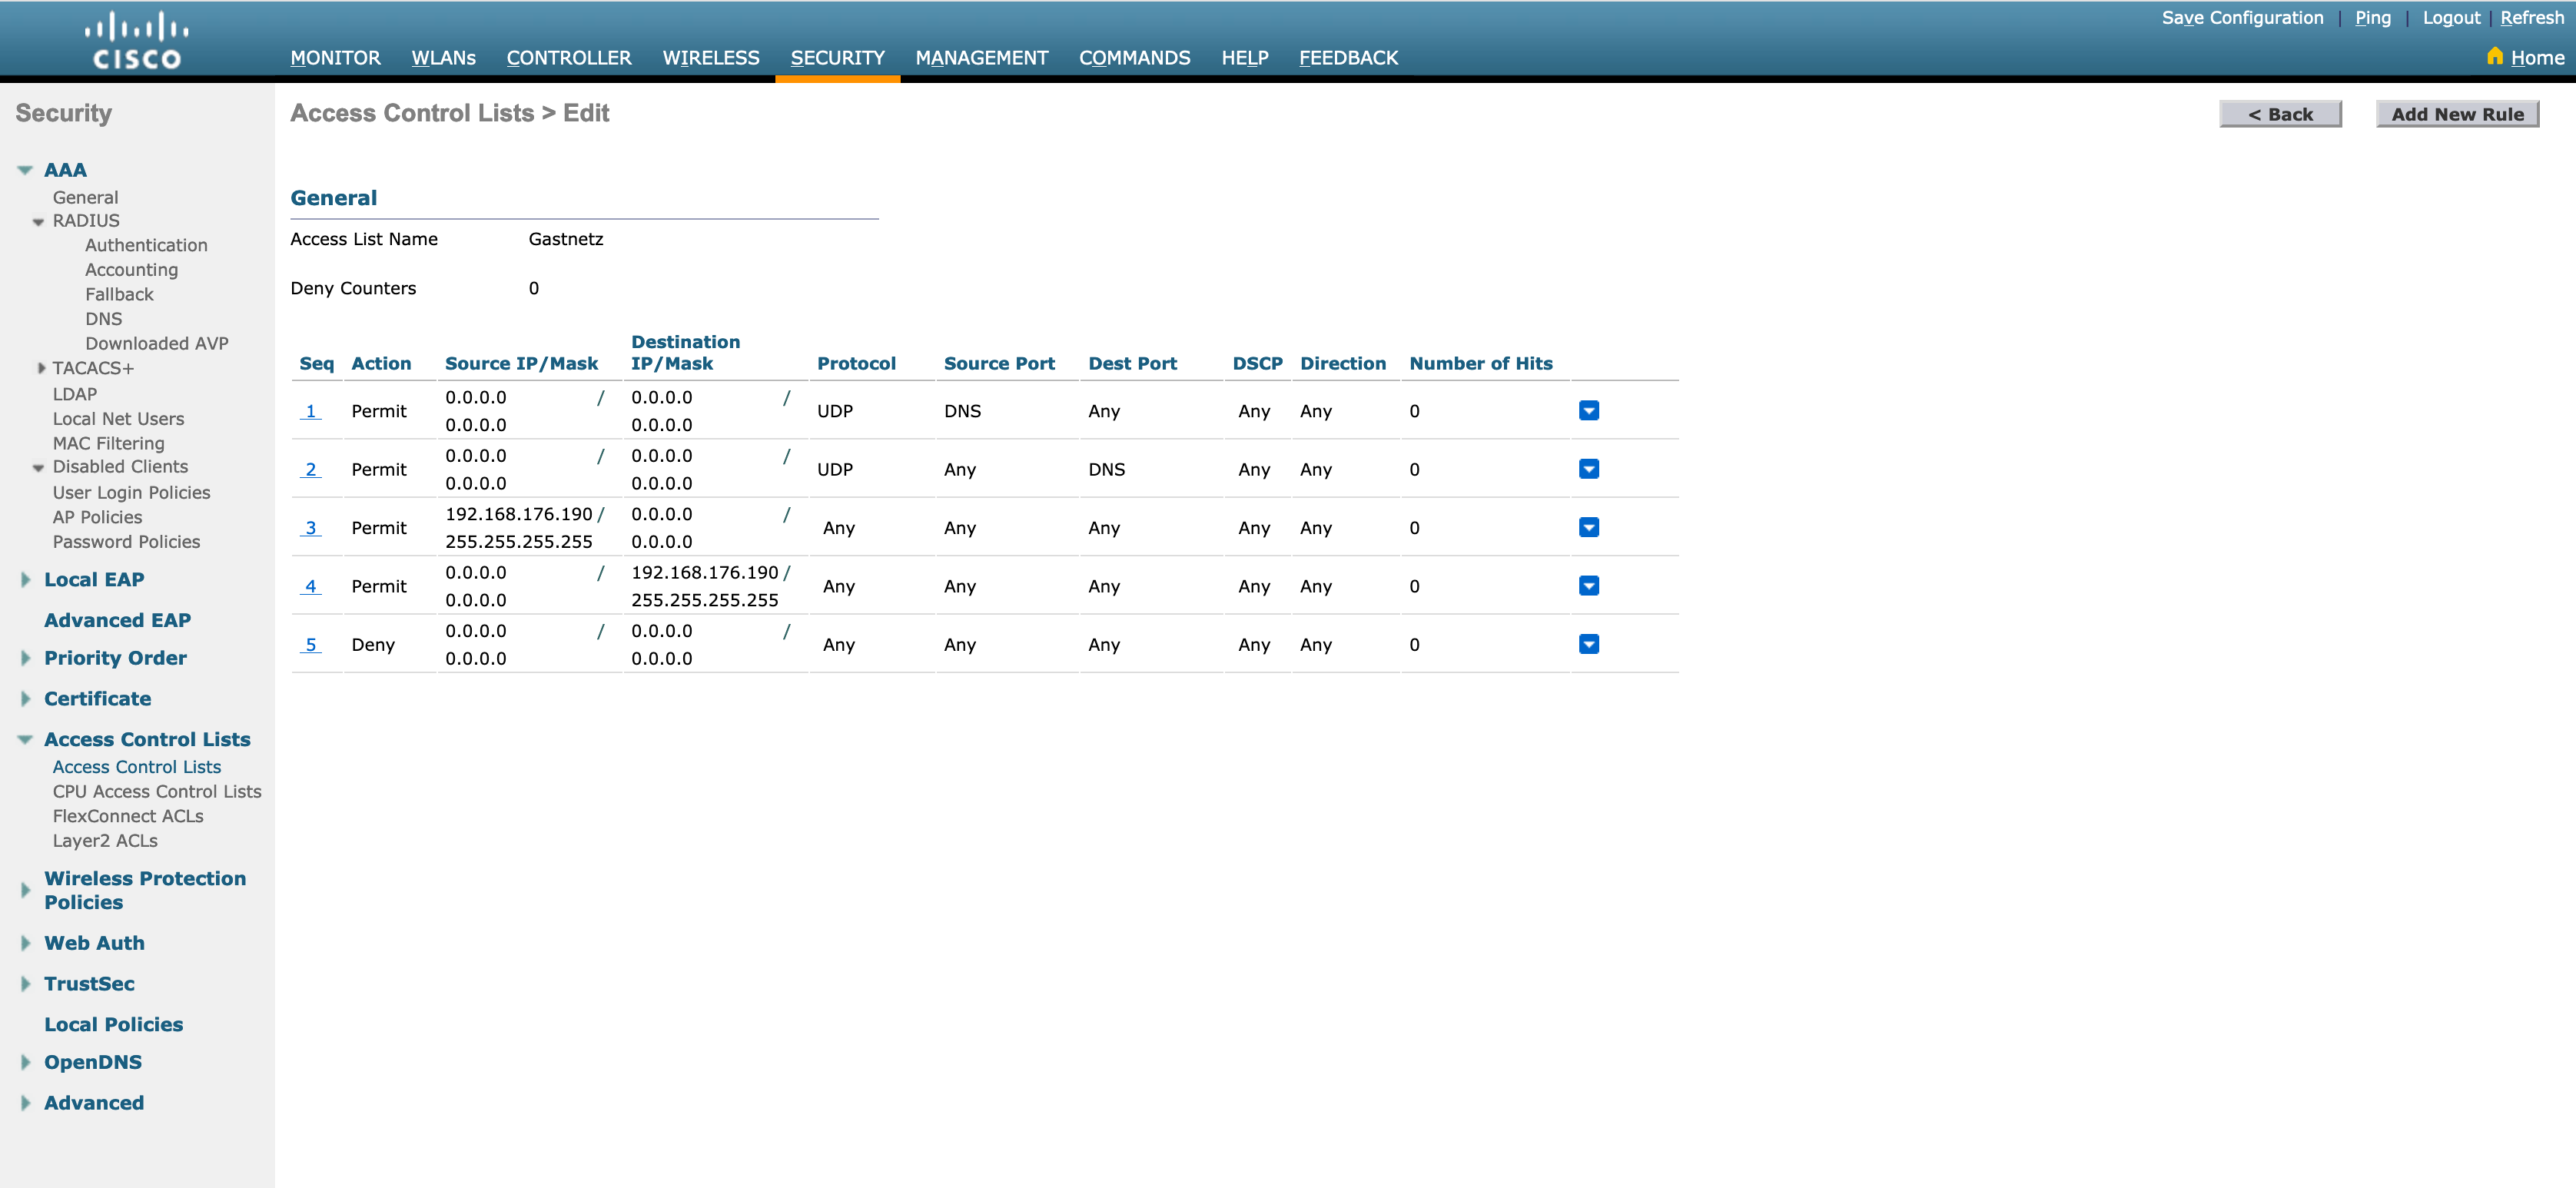Viewport: 2576px width, 1188px height.
Task: Open dropdown arrow for rule 4 row
Action: [x=1588, y=585]
